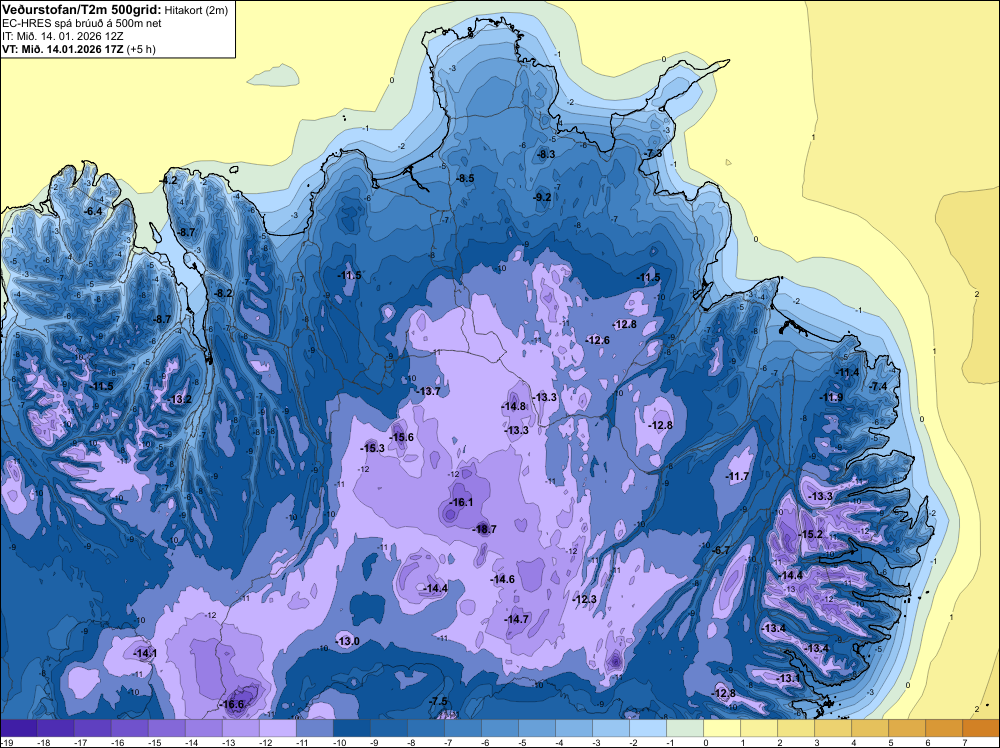1000x748 pixels.
Task: Click the -6.4 temperature label
Action: pos(93,210)
